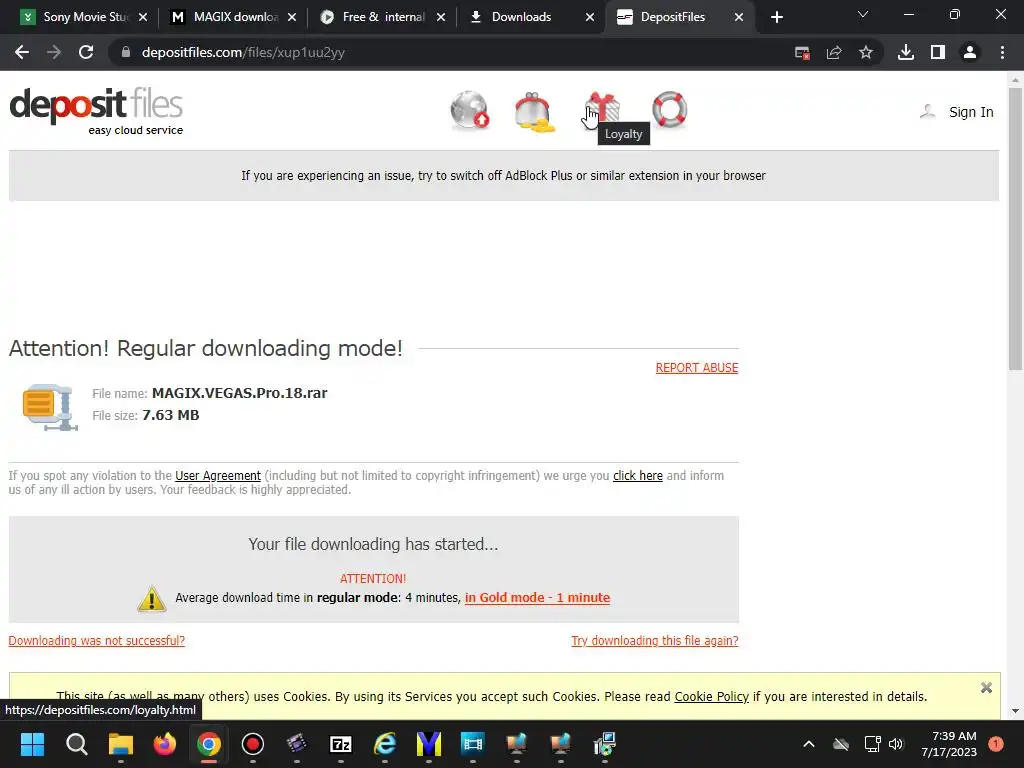Open Chrome three-dot menu
Image resolution: width=1024 pixels, height=768 pixels.
pos(1002,52)
